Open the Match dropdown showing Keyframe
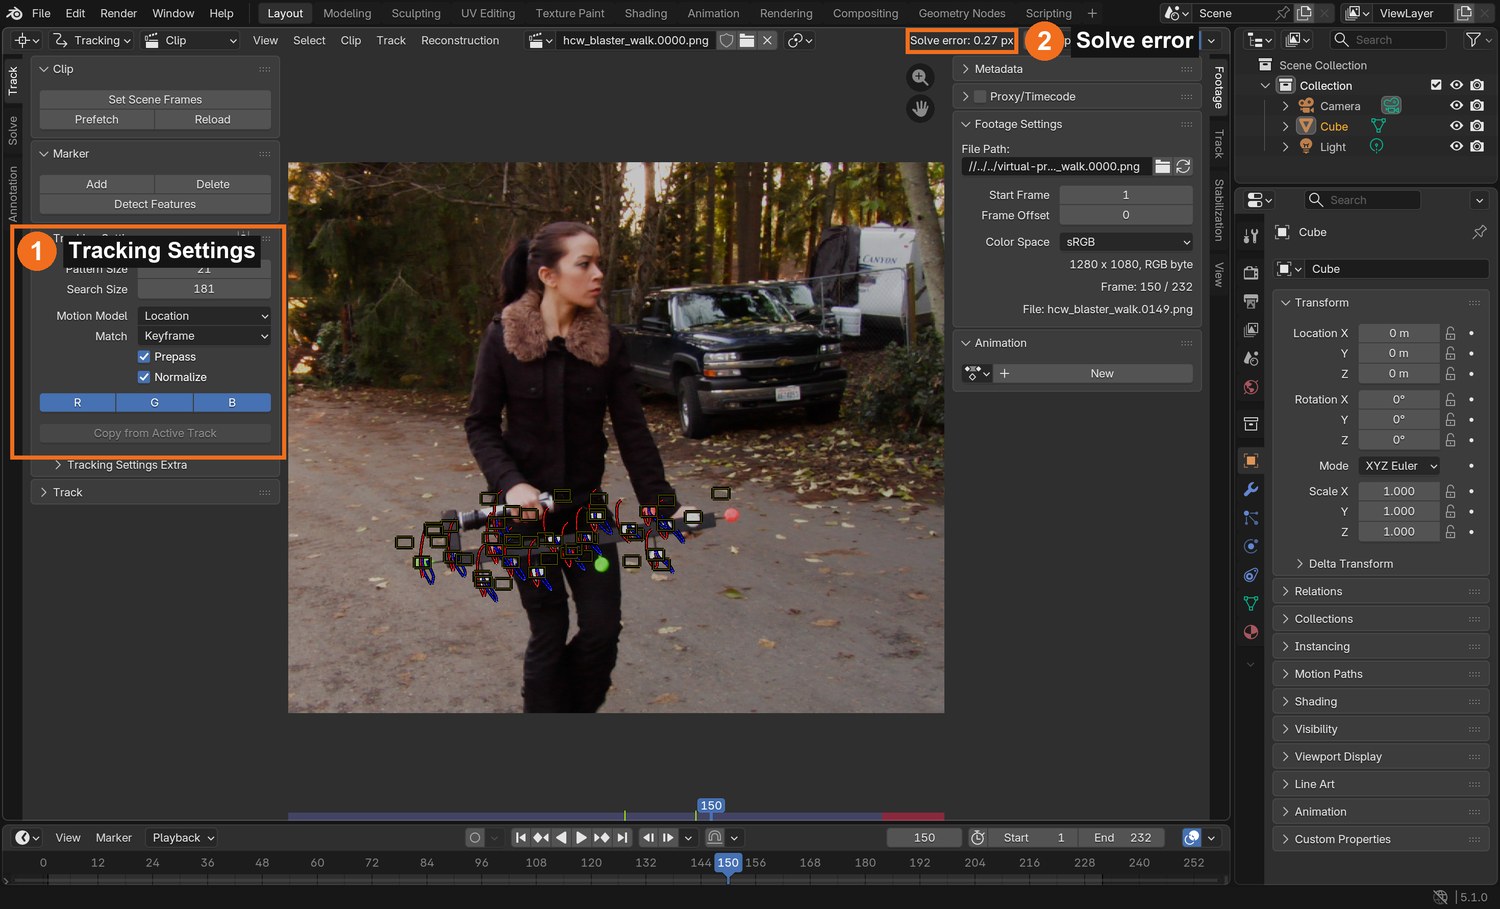 point(205,336)
